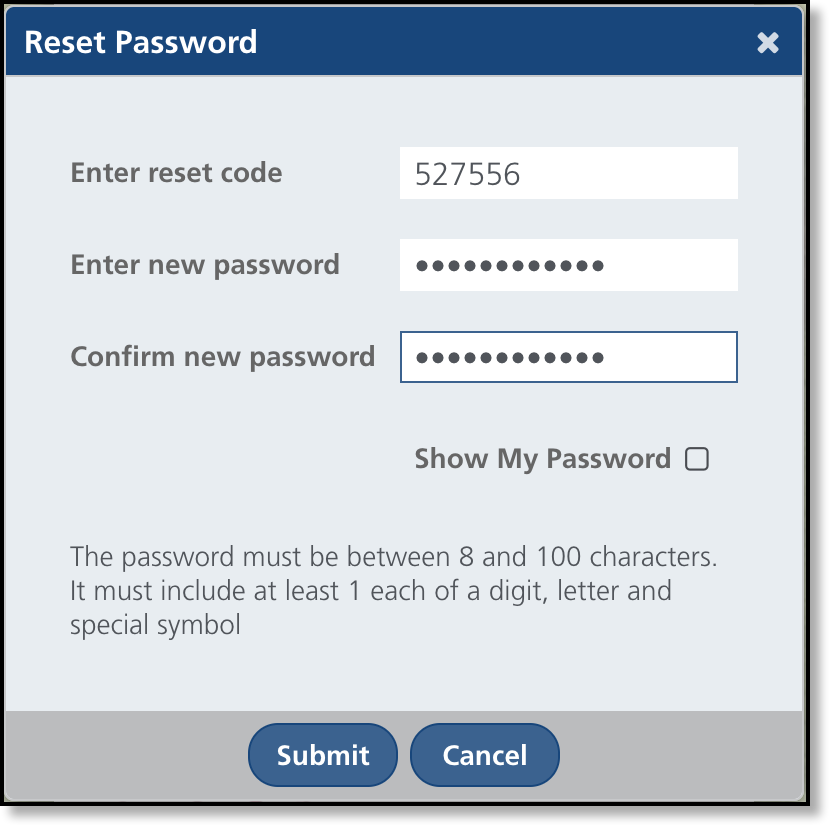Click the 'Enter reset code' label

pyautogui.click(x=176, y=173)
